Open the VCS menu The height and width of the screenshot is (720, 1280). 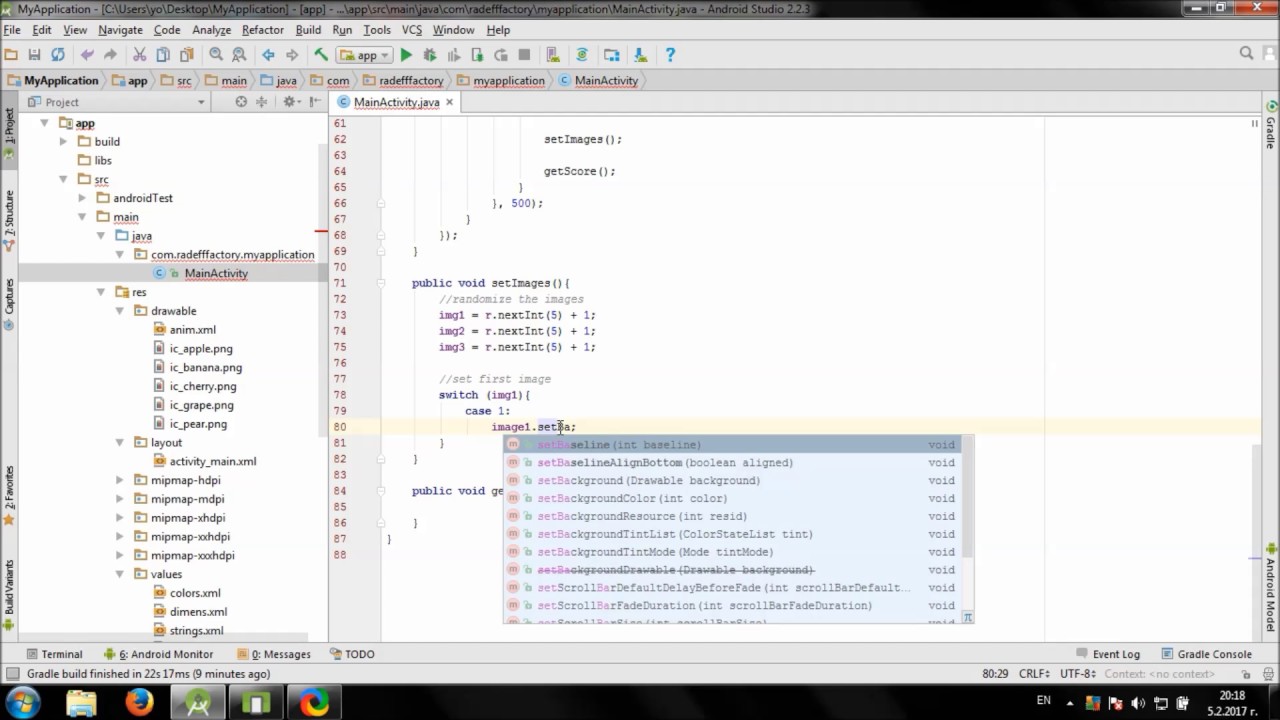[x=412, y=30]
